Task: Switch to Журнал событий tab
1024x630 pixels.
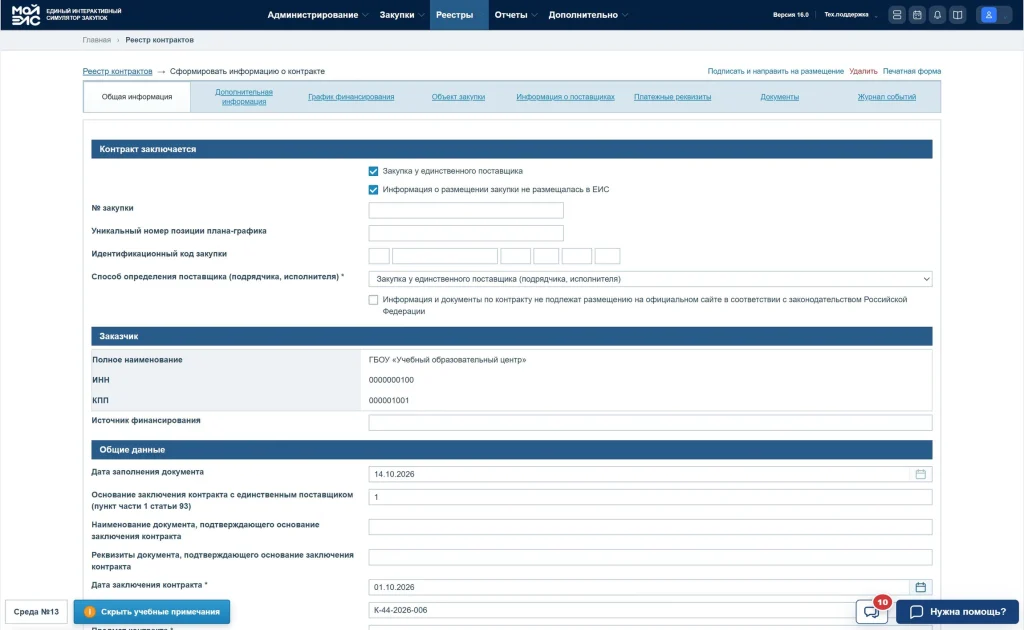Action: [x=886, y=97]
